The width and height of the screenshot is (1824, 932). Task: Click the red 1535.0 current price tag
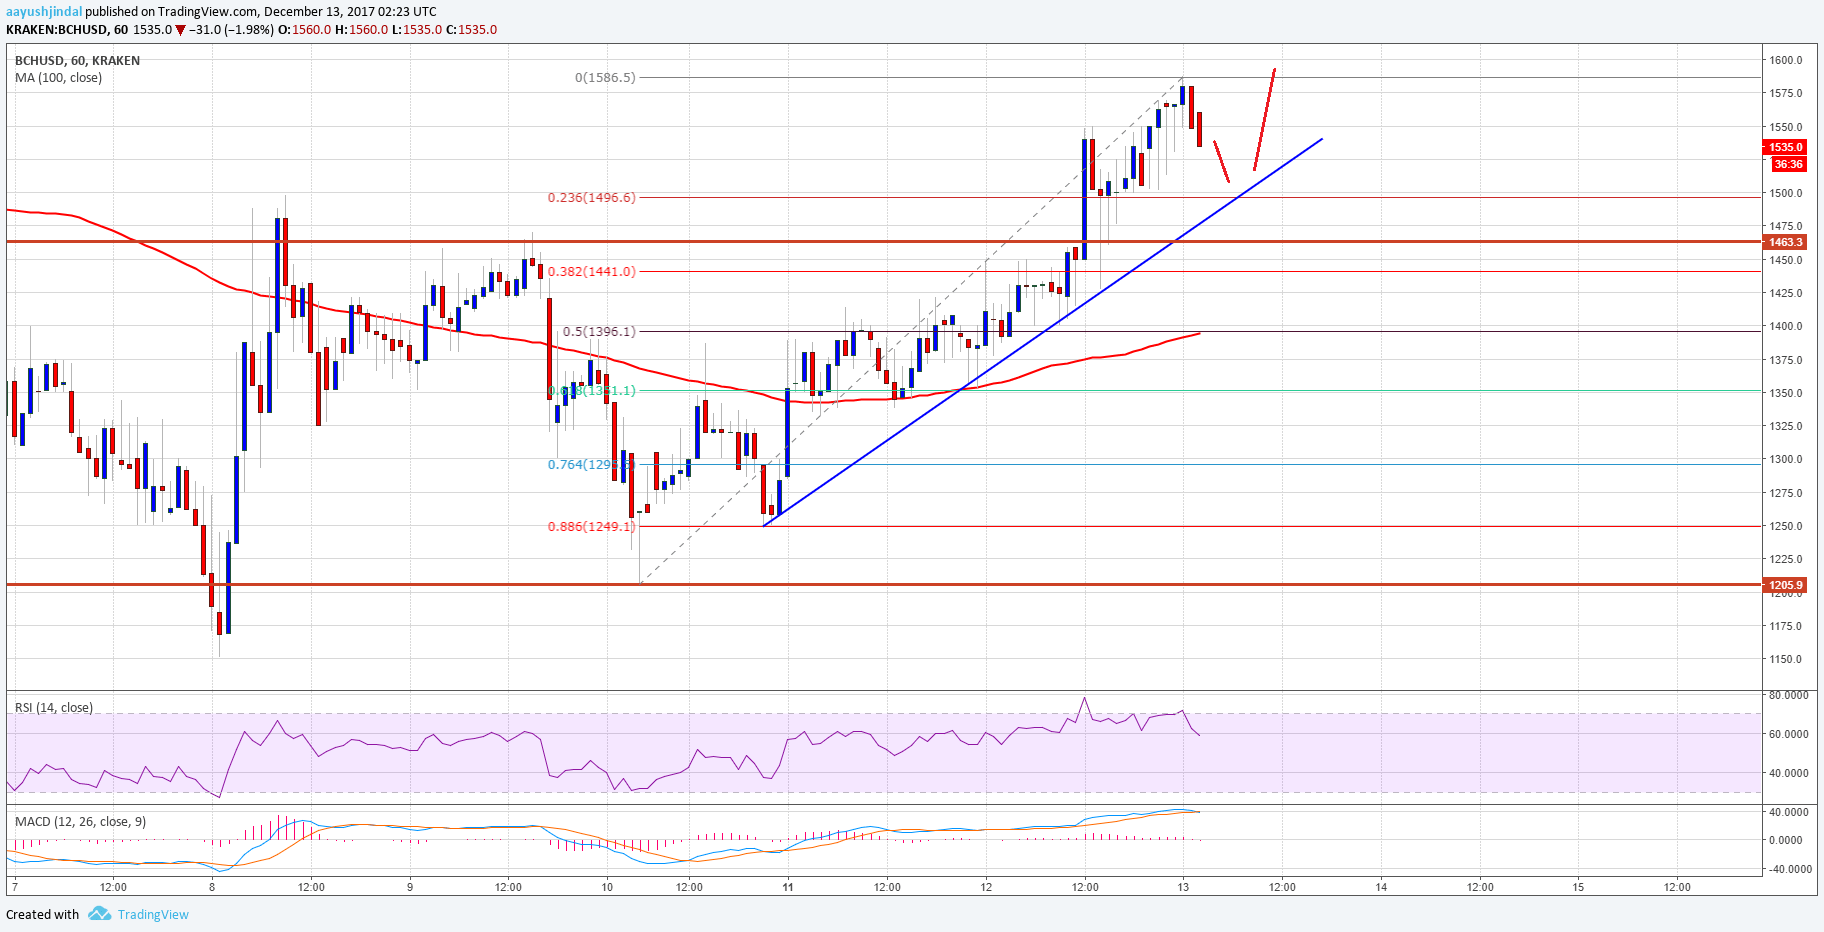coord(1785,147)
